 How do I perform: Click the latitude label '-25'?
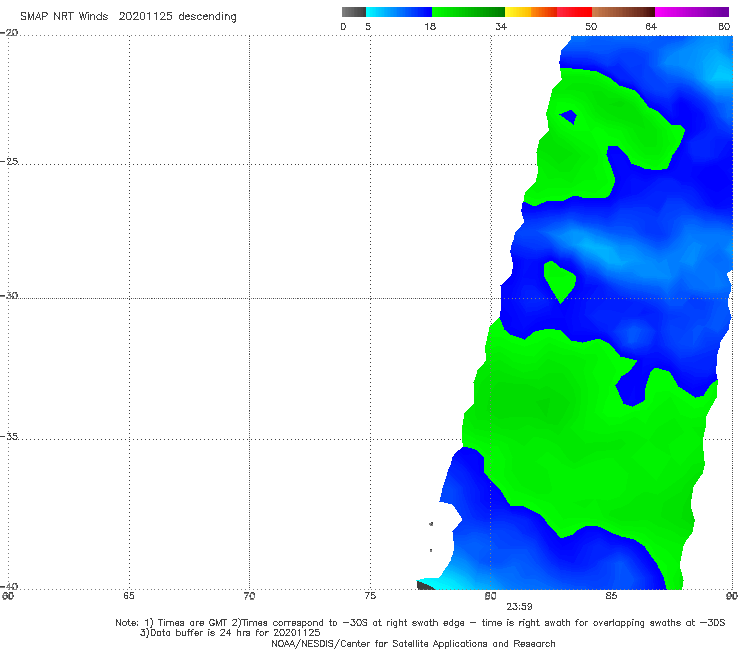coord(10,161)
